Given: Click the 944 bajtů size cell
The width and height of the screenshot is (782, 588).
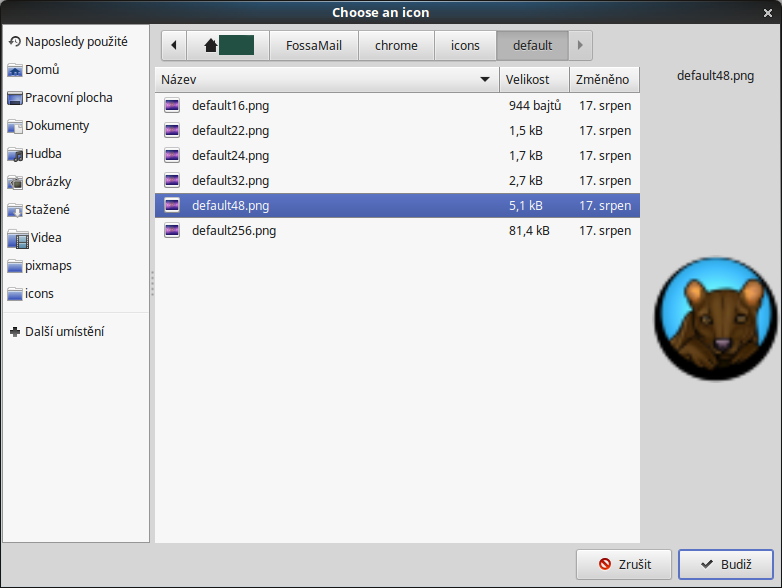Looking at the screenshot, I should click(535, 106).
